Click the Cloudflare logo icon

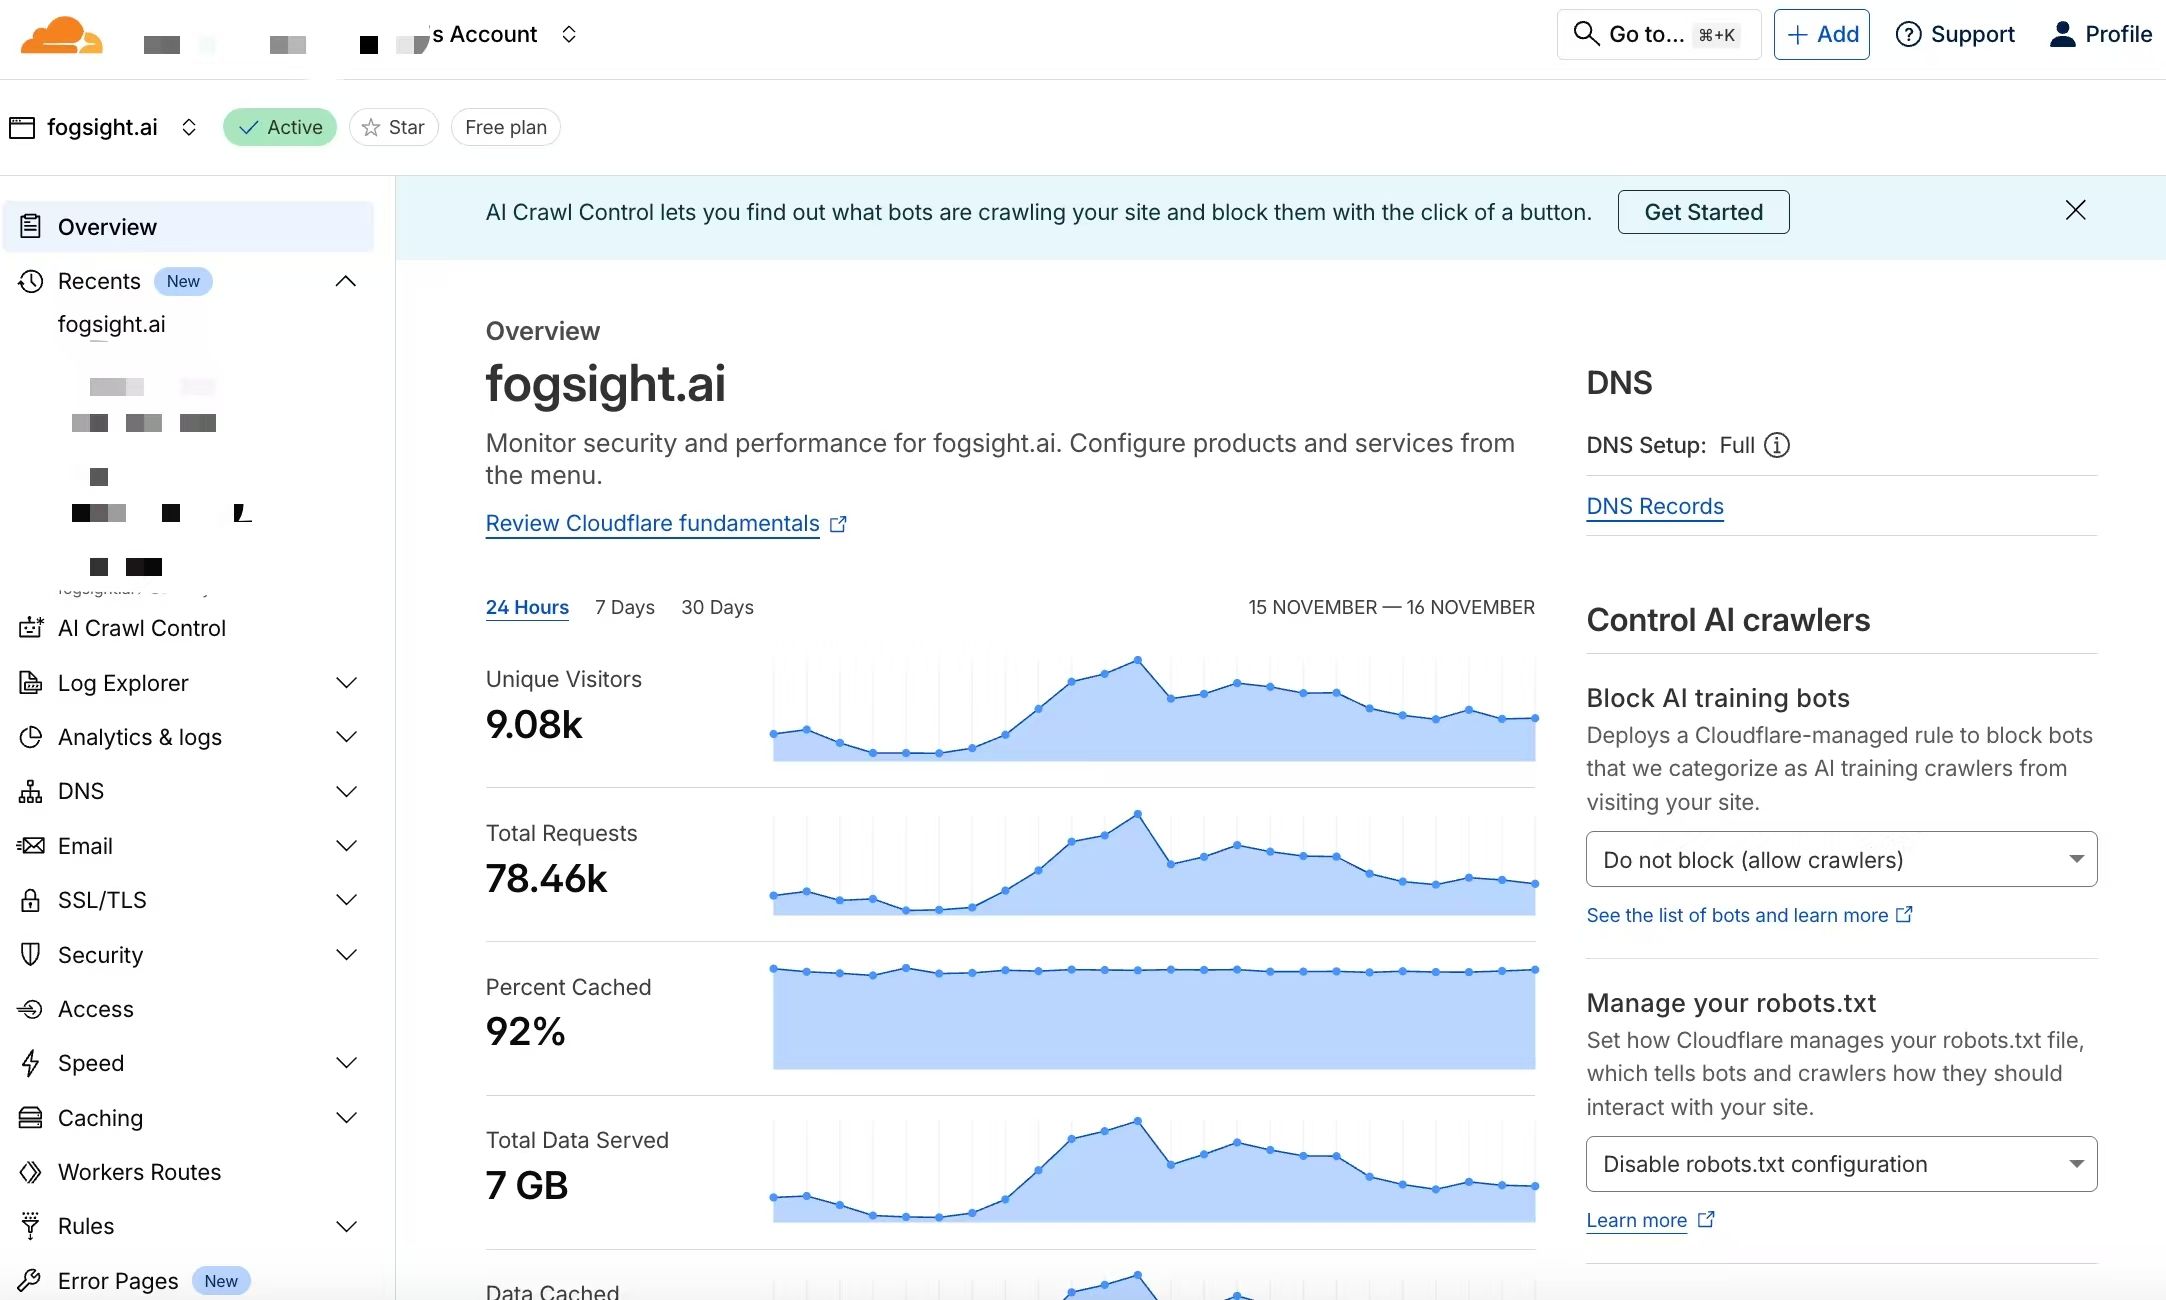click(61, 35)
